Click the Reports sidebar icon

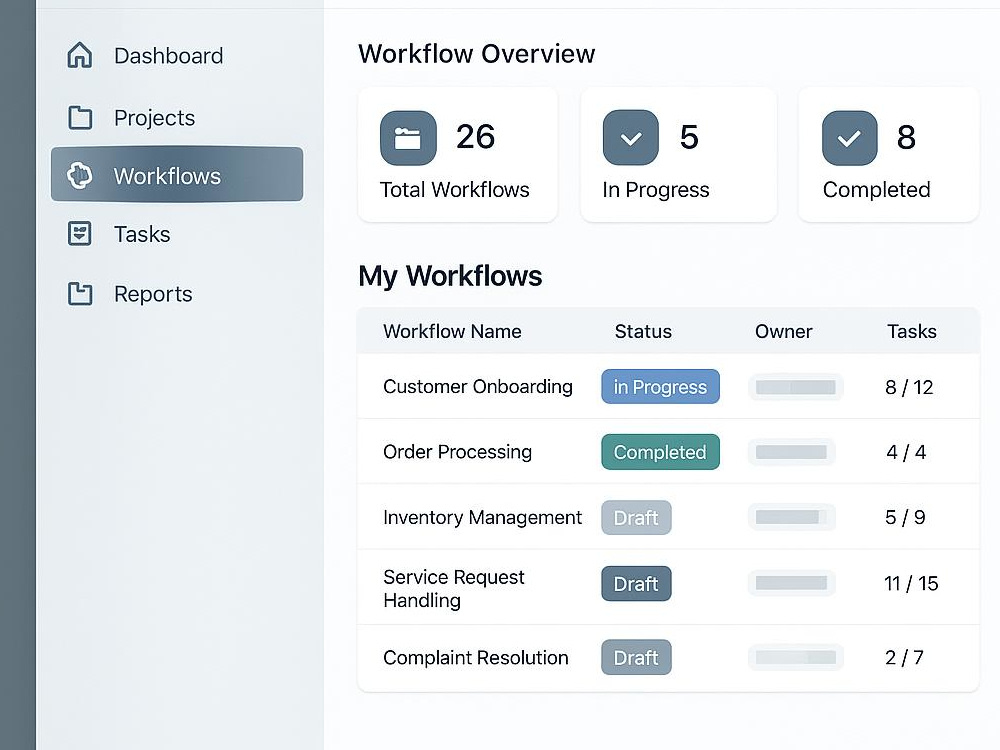(x=80, y=294)
